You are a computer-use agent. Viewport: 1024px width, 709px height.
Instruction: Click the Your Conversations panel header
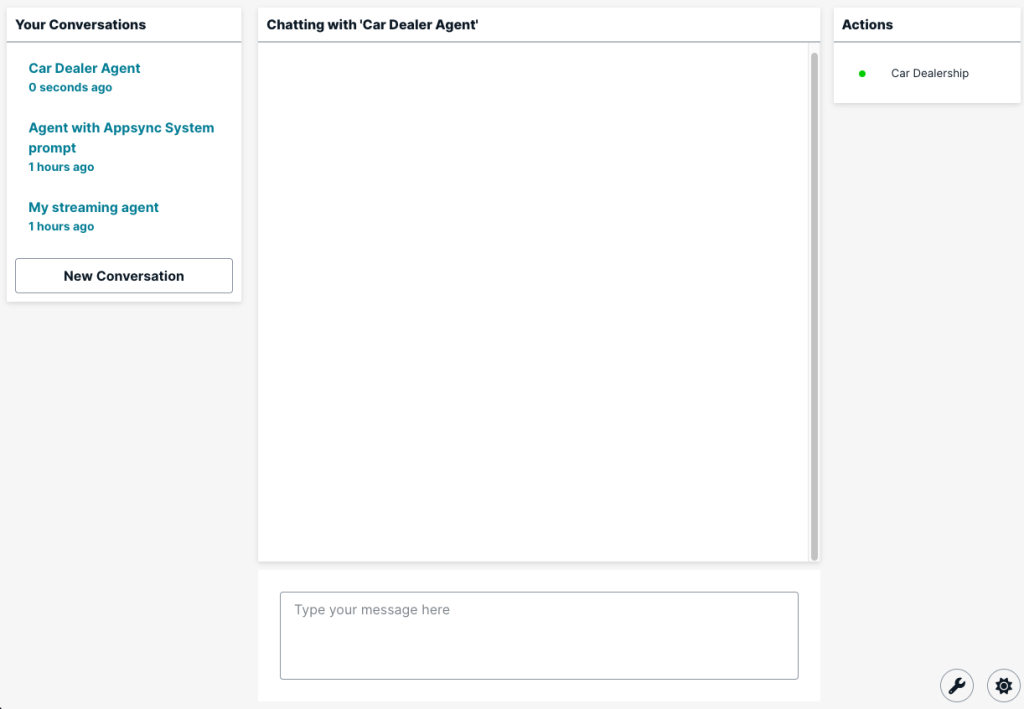click(x=81, y=24)
